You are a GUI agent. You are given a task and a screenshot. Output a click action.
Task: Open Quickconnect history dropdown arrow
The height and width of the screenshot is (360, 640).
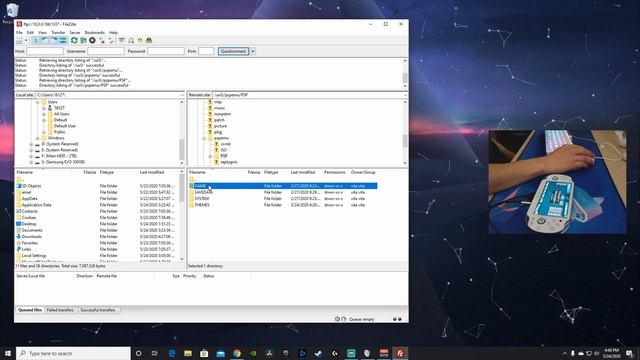click(253, 51)
